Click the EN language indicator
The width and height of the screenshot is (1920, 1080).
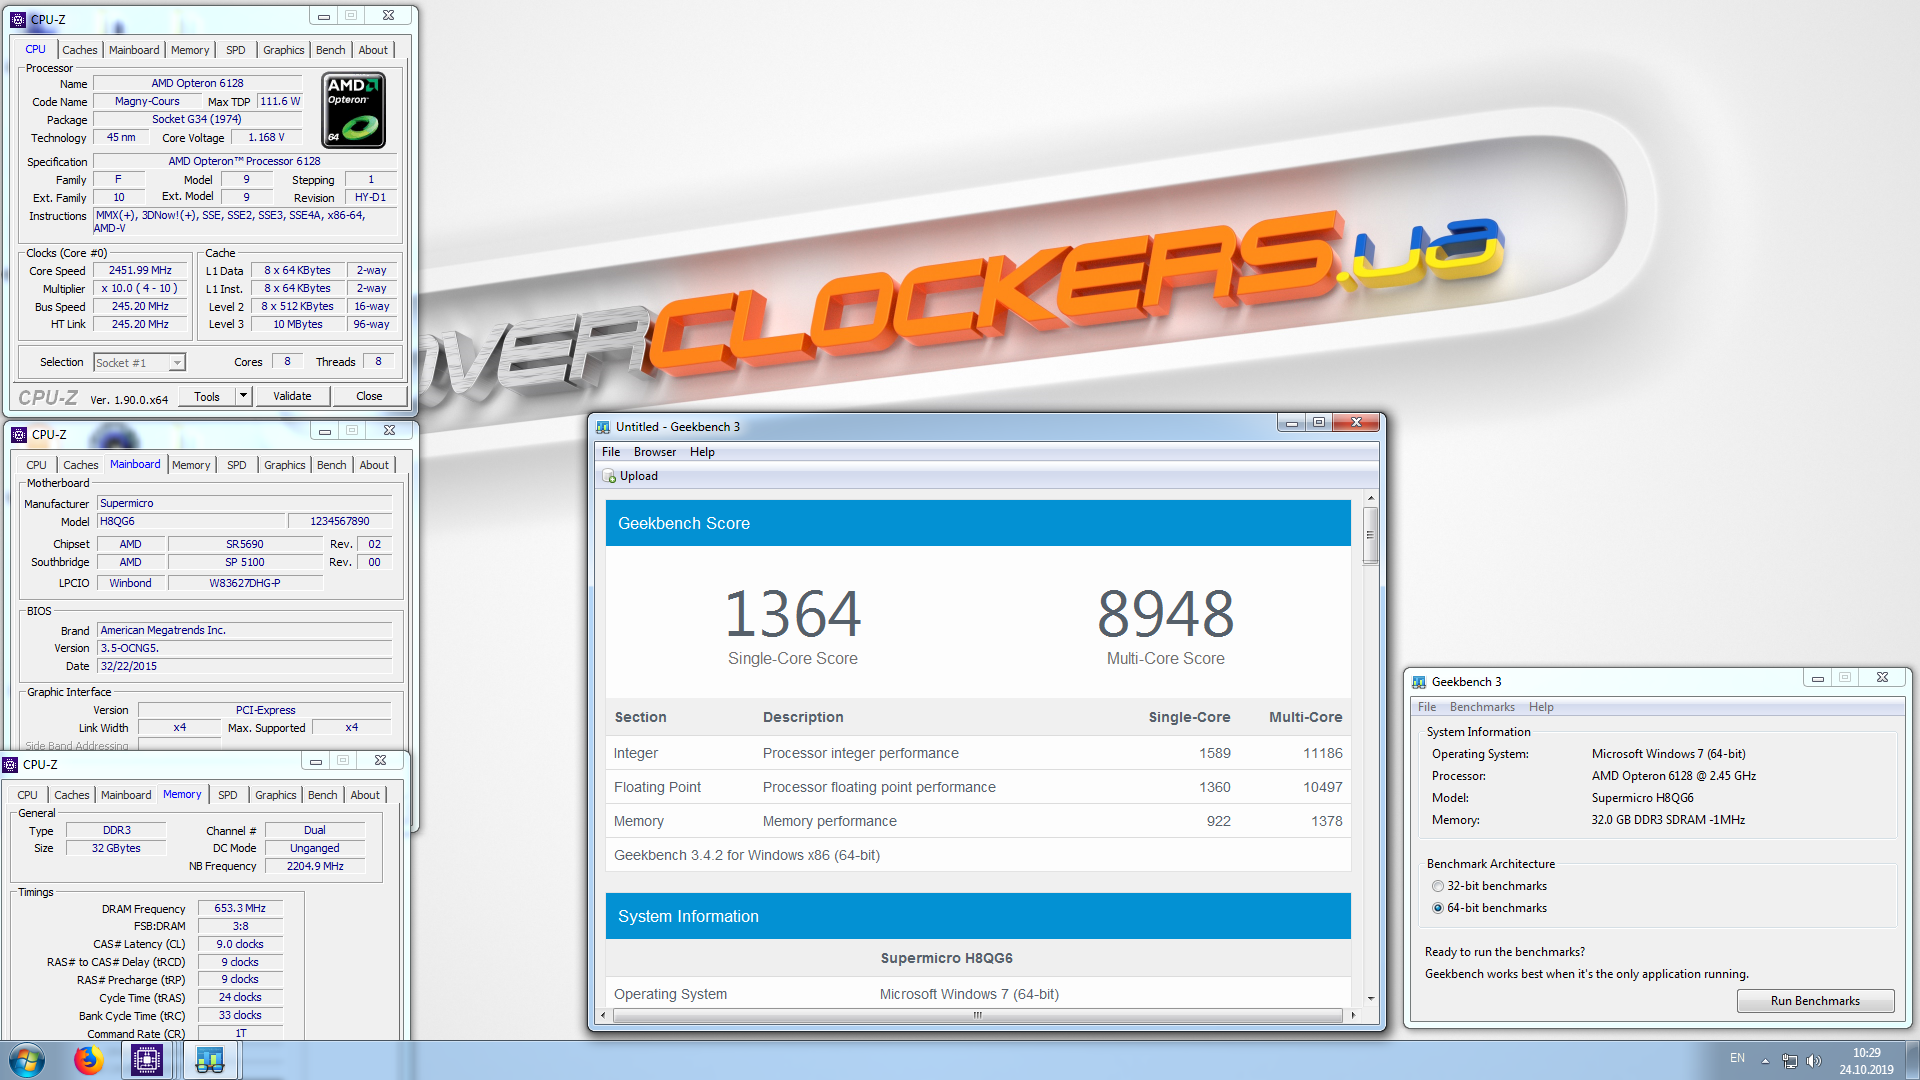pyautogui.click(x=1737, y=1058)
